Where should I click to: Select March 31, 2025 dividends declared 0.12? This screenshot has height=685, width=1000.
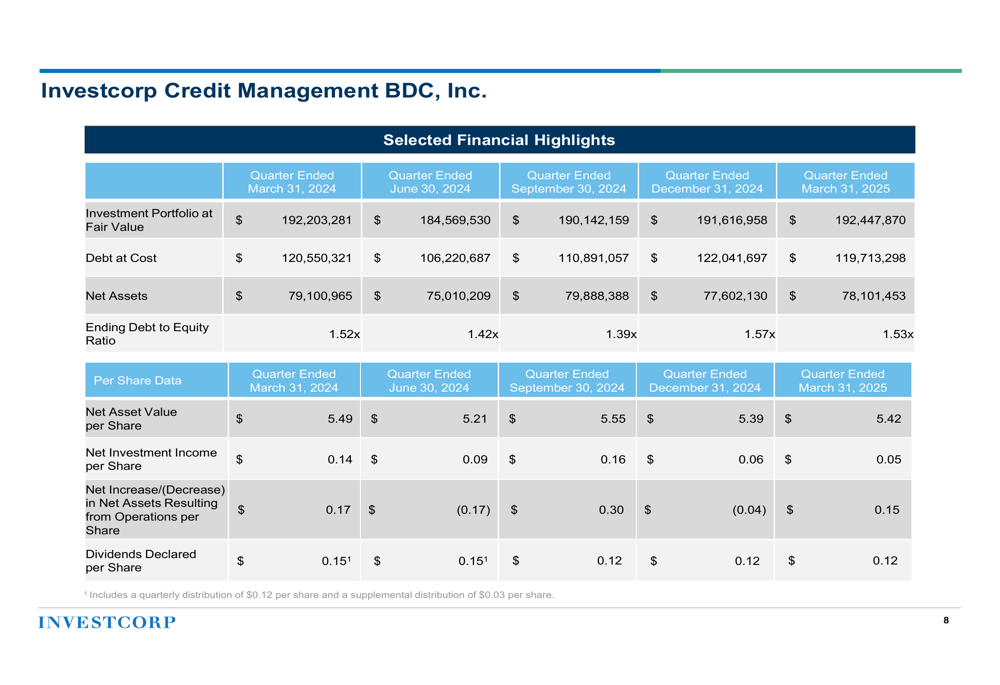pos(885,561)
